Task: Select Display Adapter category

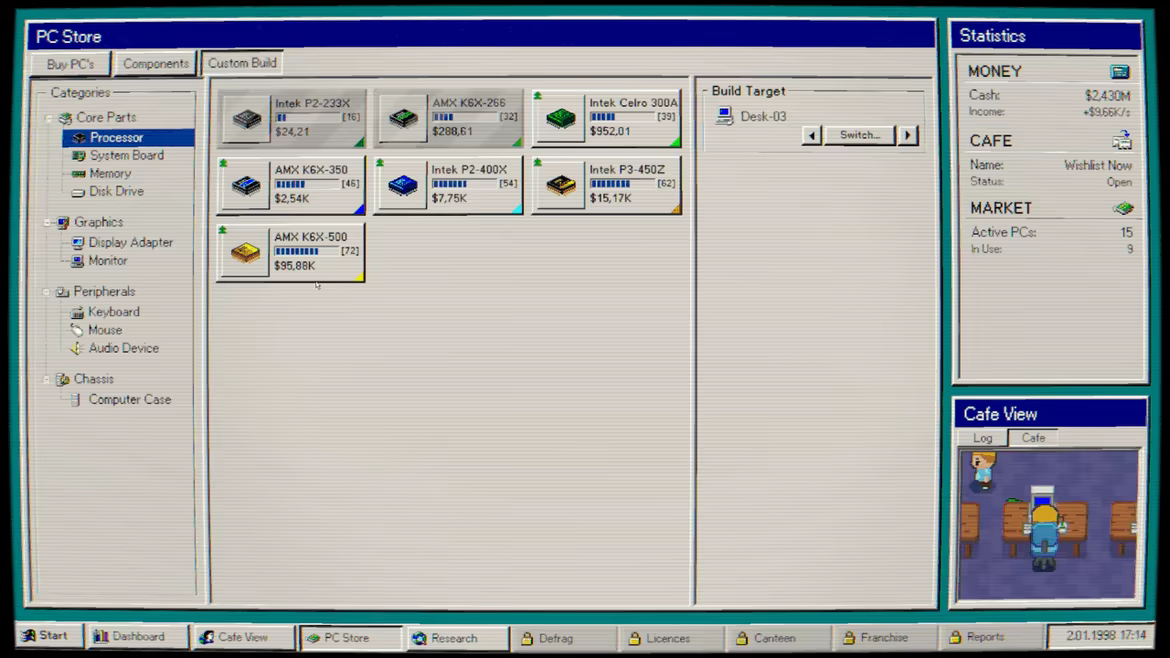Action: (131, 242)
